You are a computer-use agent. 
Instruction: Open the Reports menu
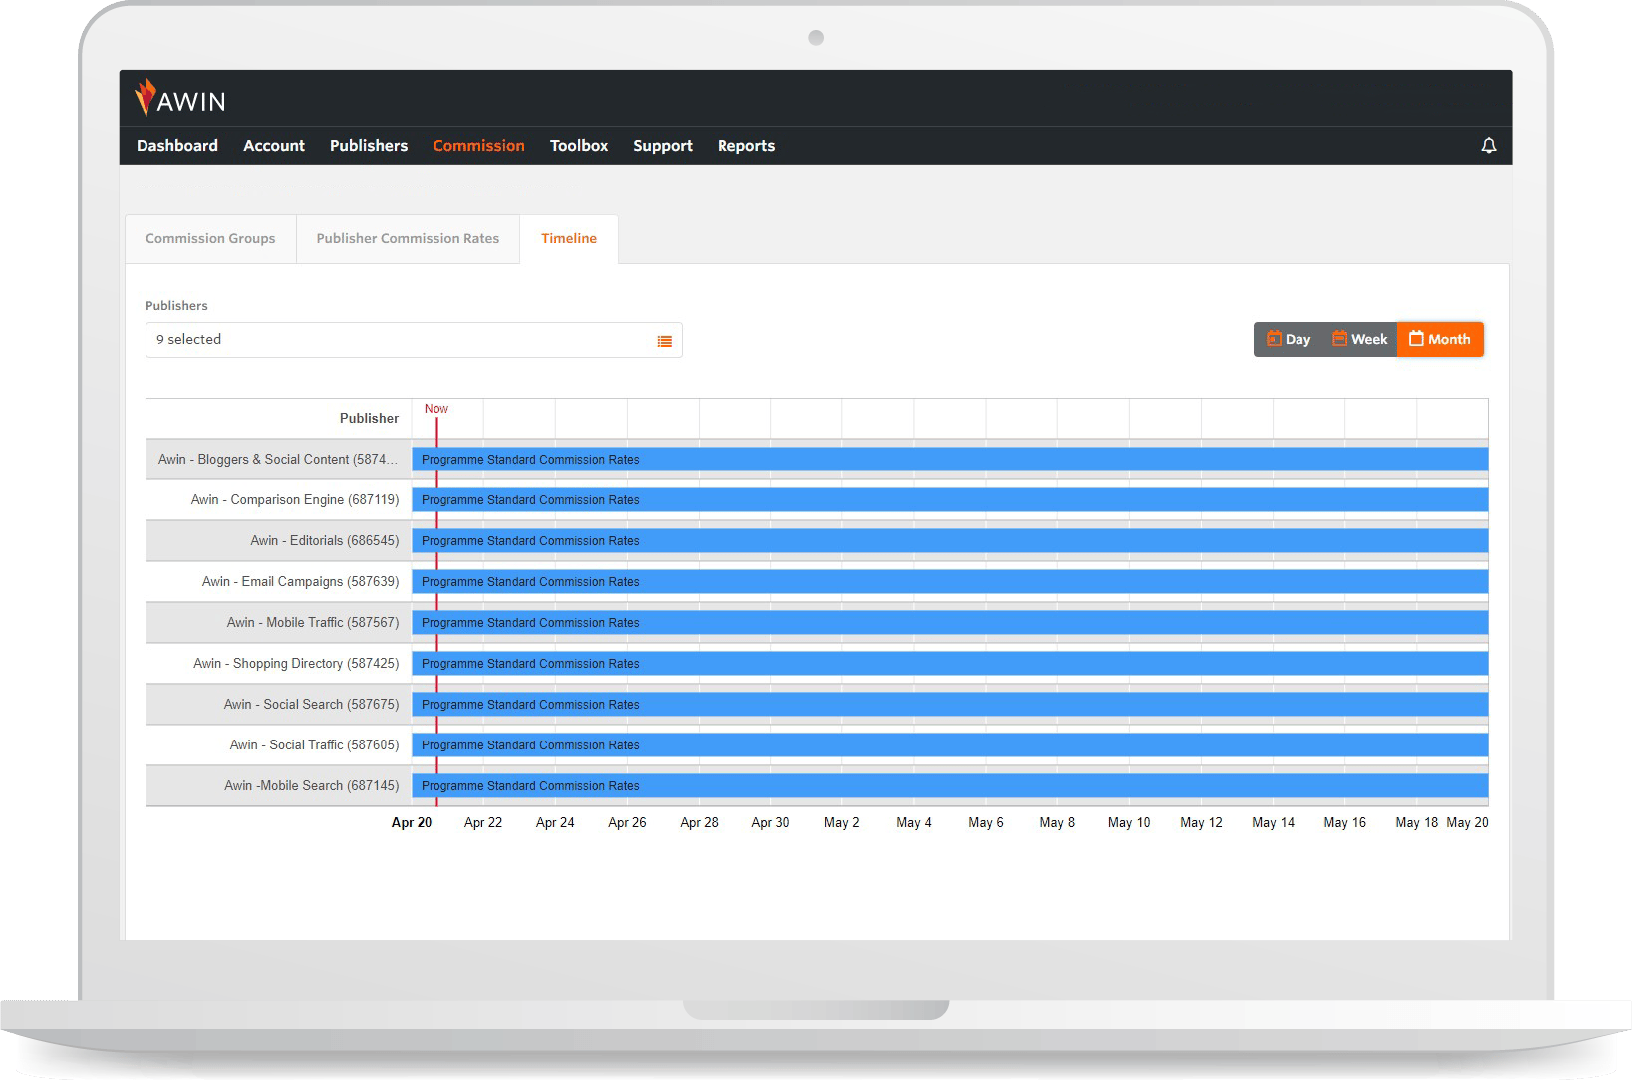coord(746,146)
